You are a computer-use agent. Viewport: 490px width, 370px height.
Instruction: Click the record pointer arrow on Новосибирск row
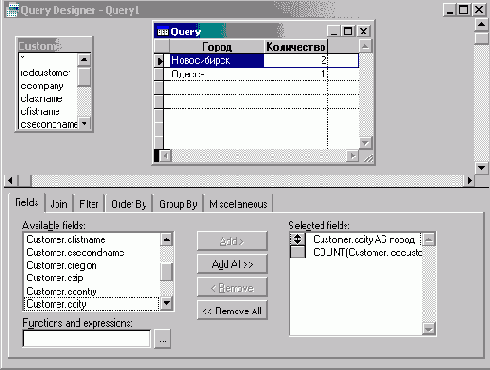pyautogui.click(x=160, y=61)
